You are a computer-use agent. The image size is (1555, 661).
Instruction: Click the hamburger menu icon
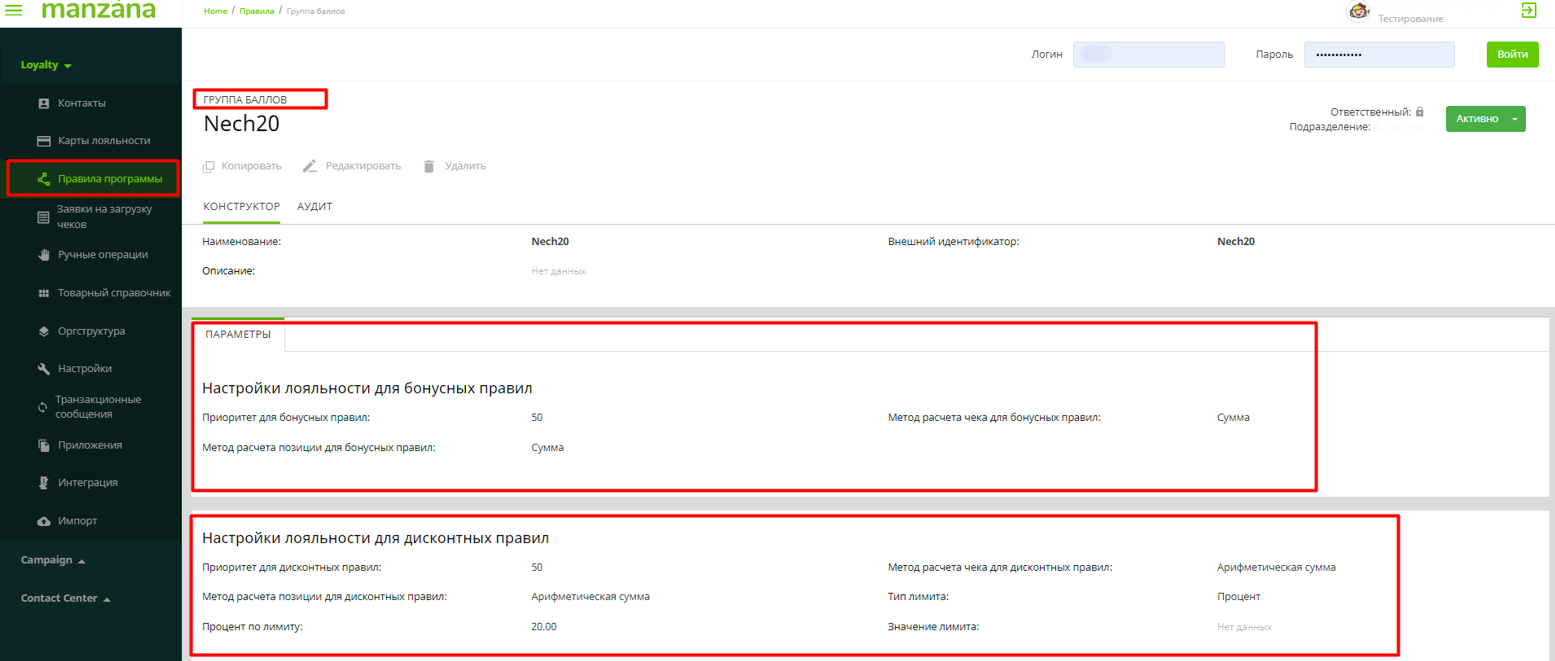pyautogui.click(x=15, y=10)
